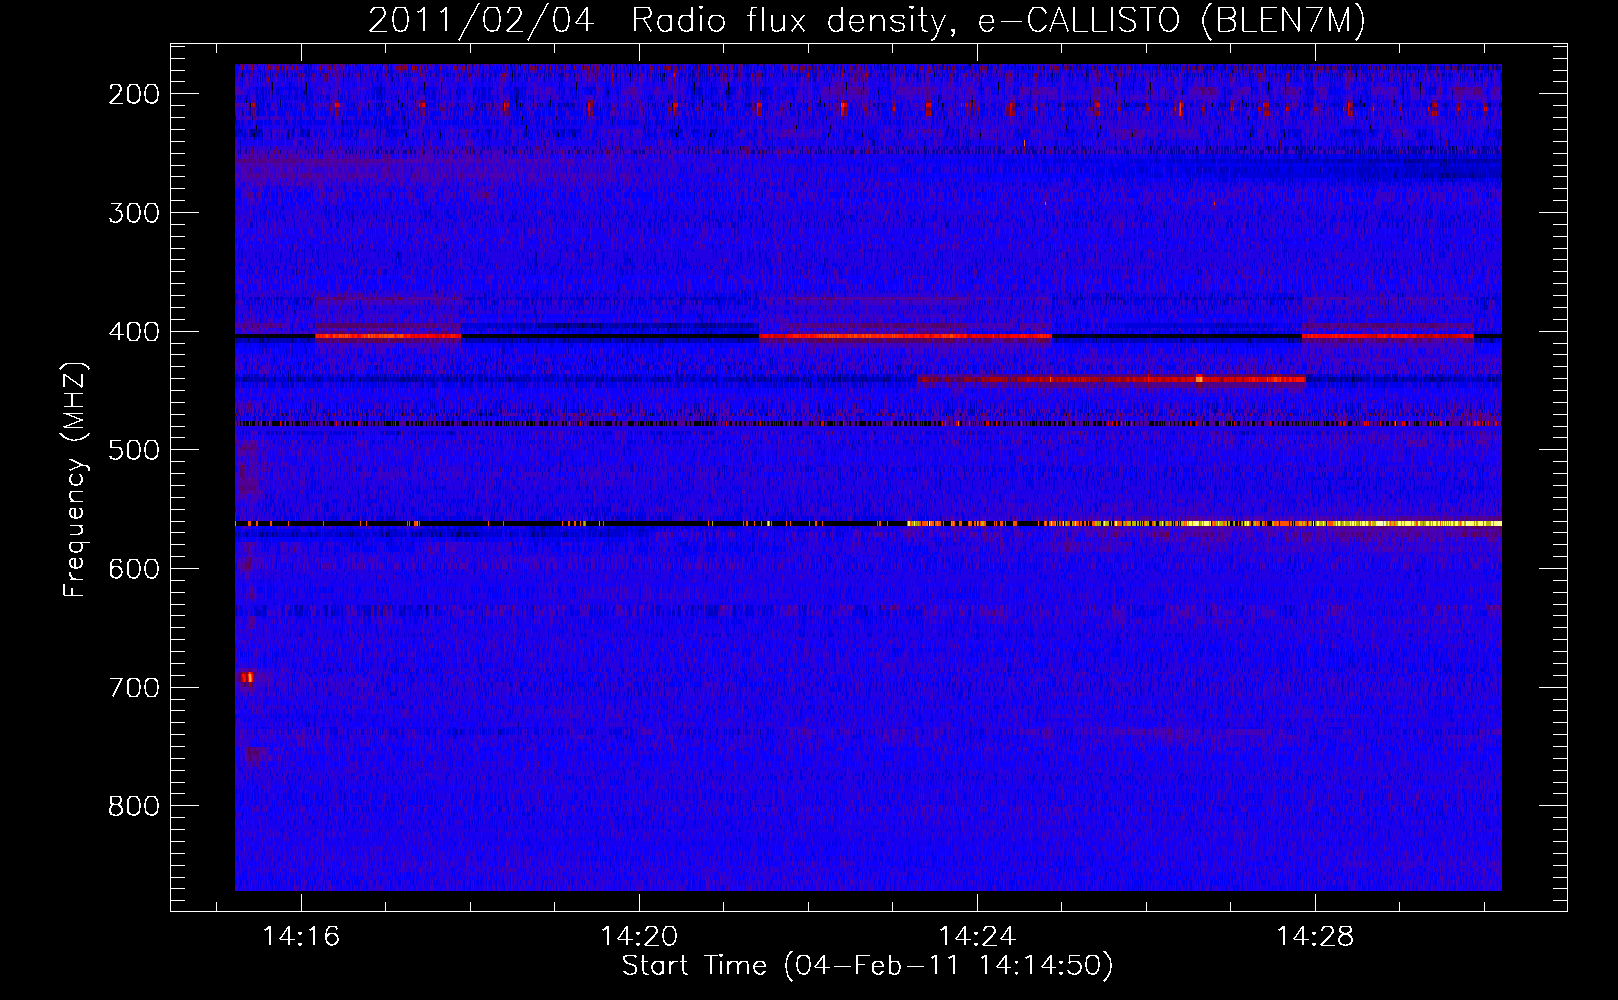Image resolution: width=1618 pixels, height=1000 pixels.
Task: Click the 400 frequency tick label
Action: (x=134, y=332)
